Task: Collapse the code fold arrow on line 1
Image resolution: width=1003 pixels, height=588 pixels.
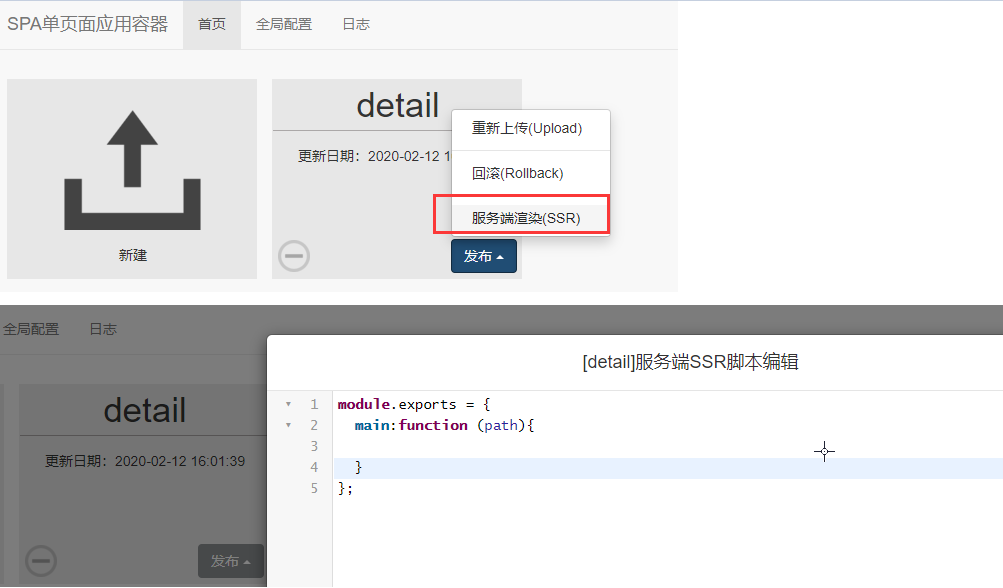Action: point(288,404)
